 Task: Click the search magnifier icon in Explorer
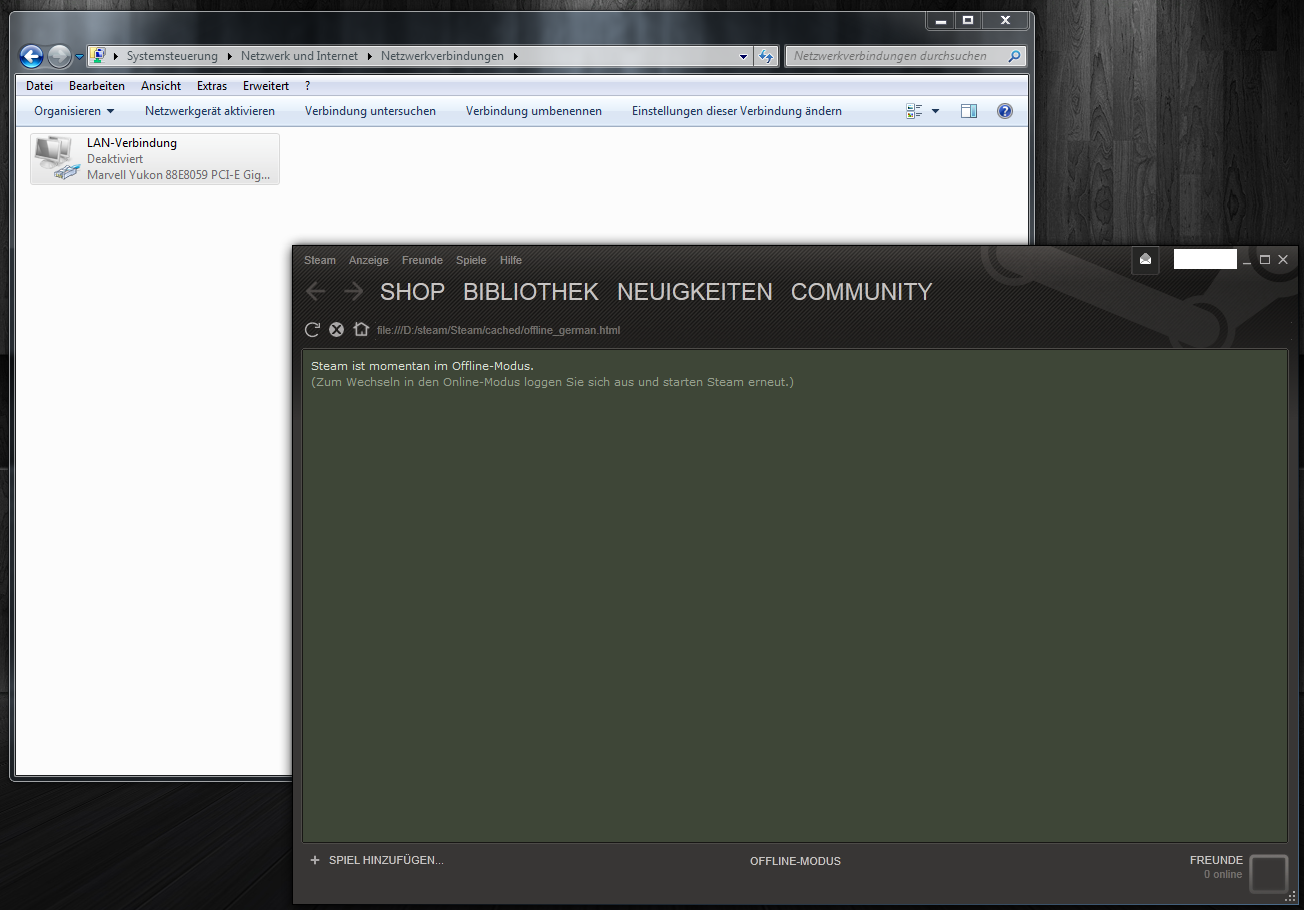(1015, 56)
